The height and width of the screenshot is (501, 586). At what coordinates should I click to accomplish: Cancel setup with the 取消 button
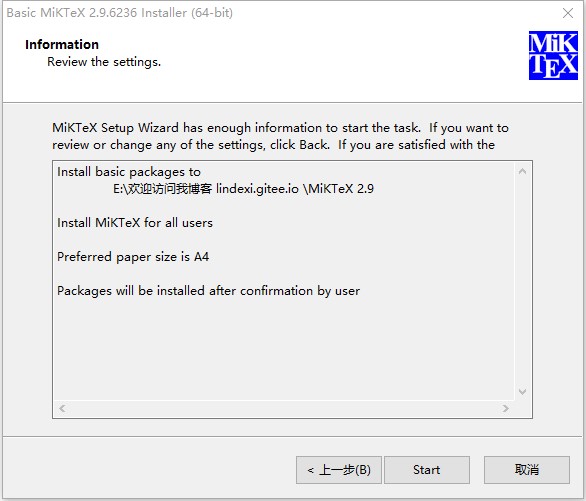(x=527, y=470)
